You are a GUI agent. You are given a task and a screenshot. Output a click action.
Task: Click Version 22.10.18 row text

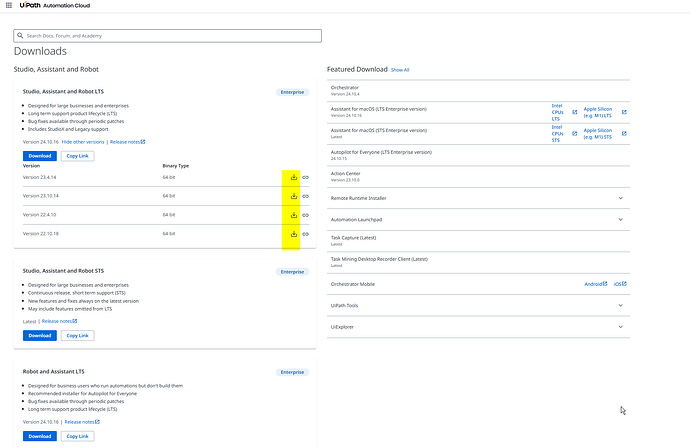pyautogui.click(x=40, y=234)
